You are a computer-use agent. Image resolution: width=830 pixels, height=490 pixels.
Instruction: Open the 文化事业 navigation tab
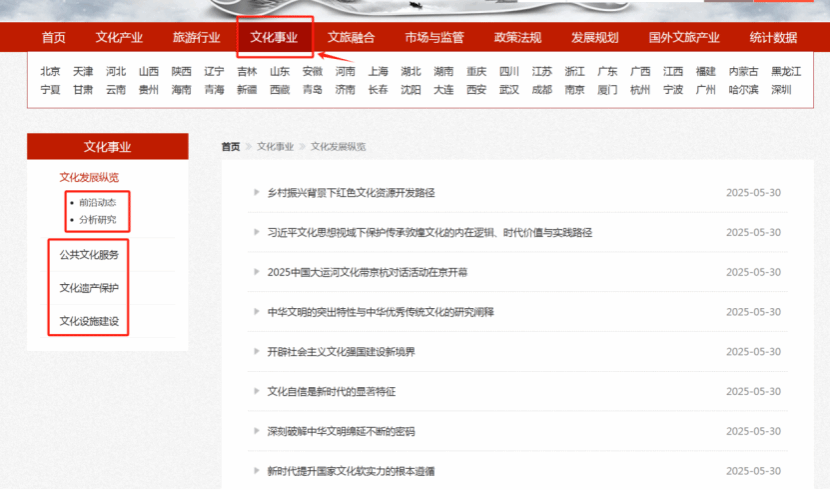[x=274, y=38]
